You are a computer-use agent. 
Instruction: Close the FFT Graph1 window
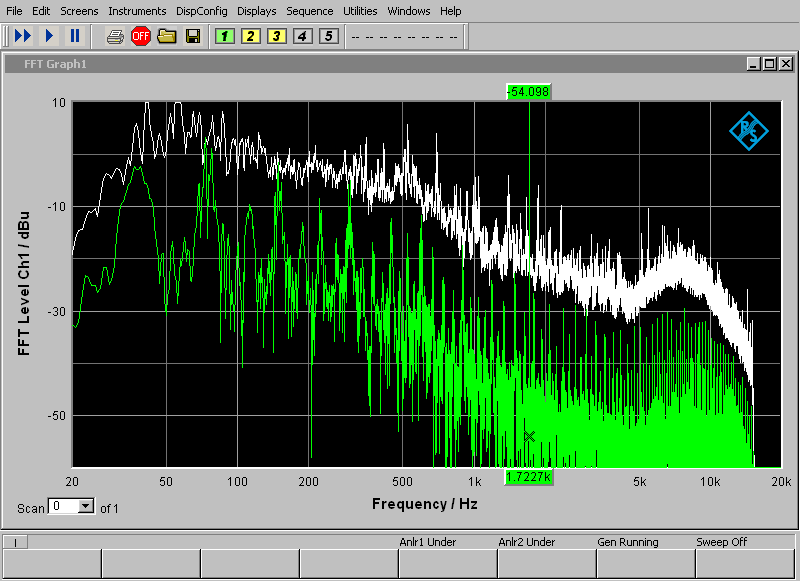[786, 64]
